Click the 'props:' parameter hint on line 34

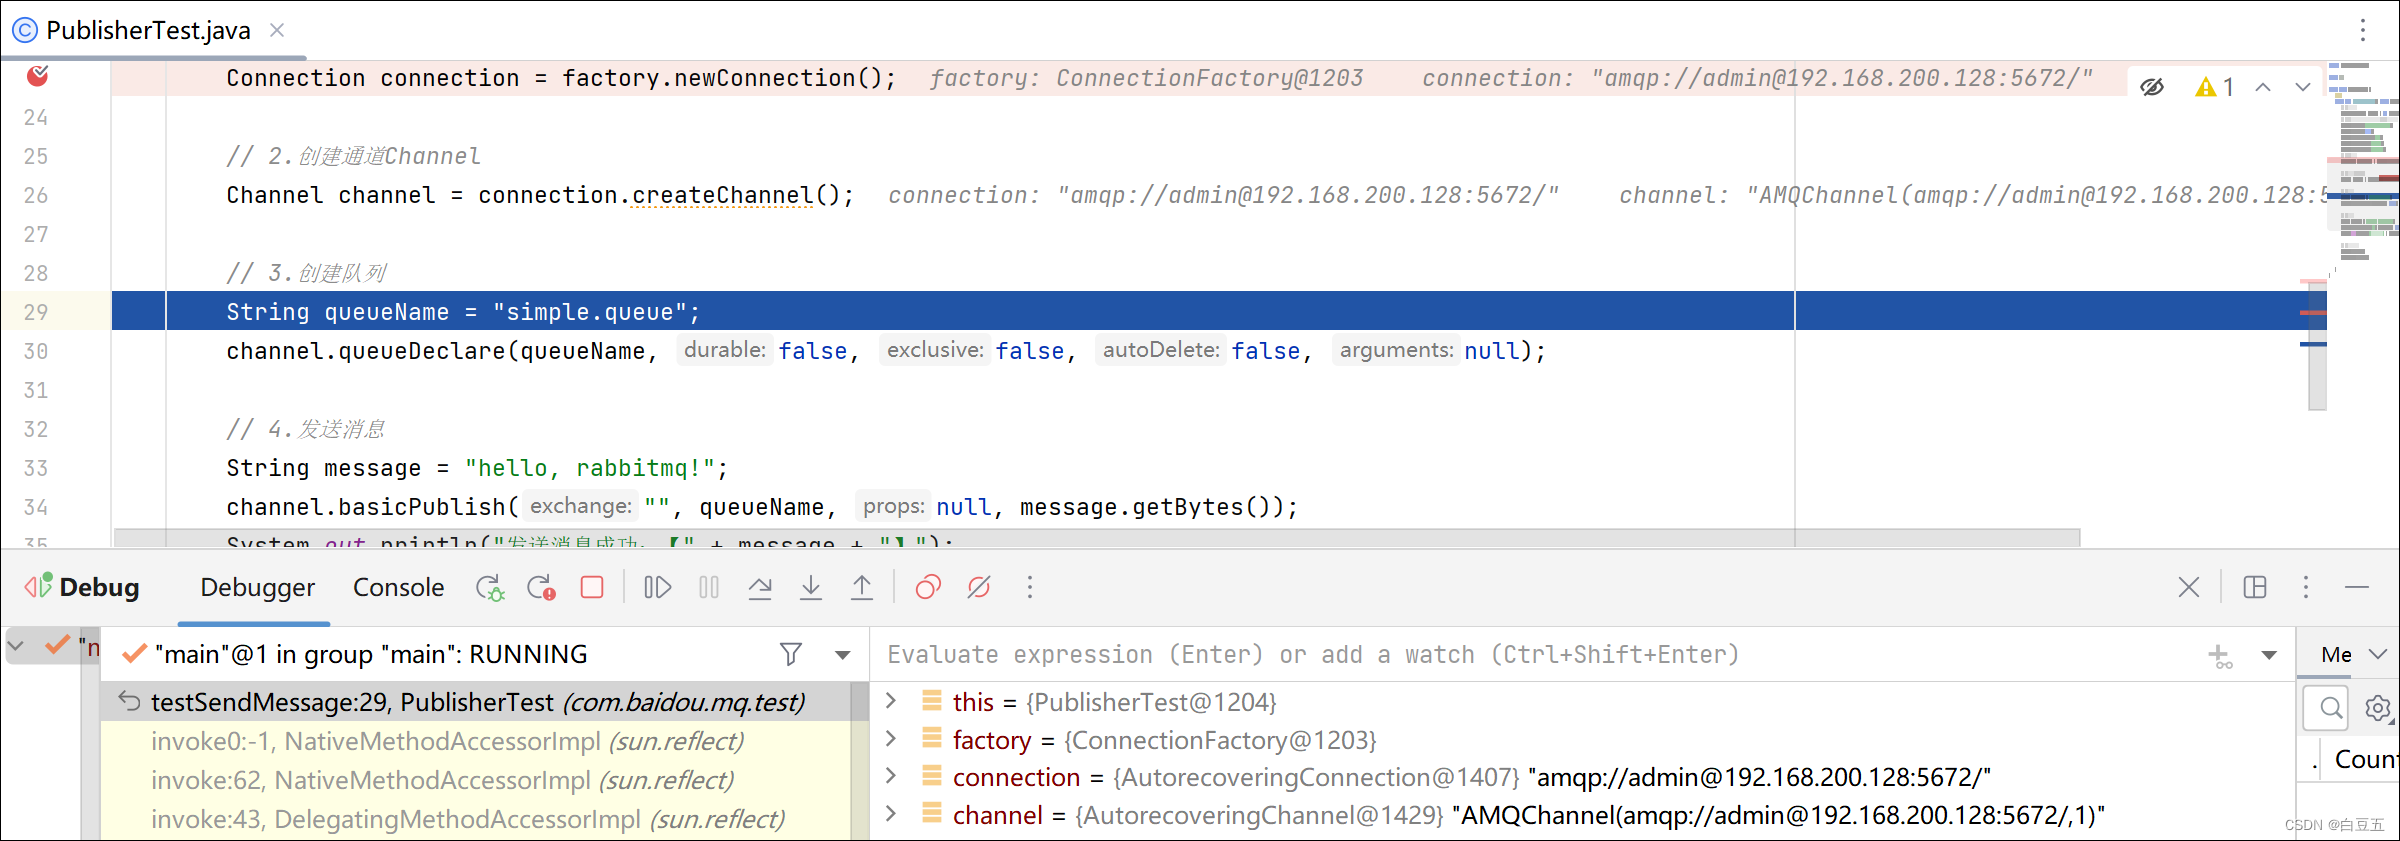point(893,506)
